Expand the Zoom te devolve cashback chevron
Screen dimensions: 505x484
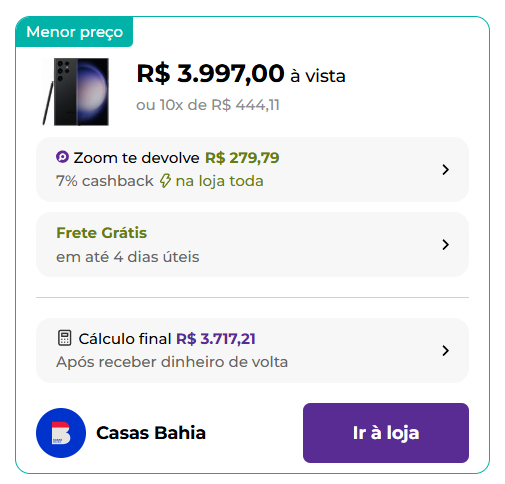[x=445, y=170]
